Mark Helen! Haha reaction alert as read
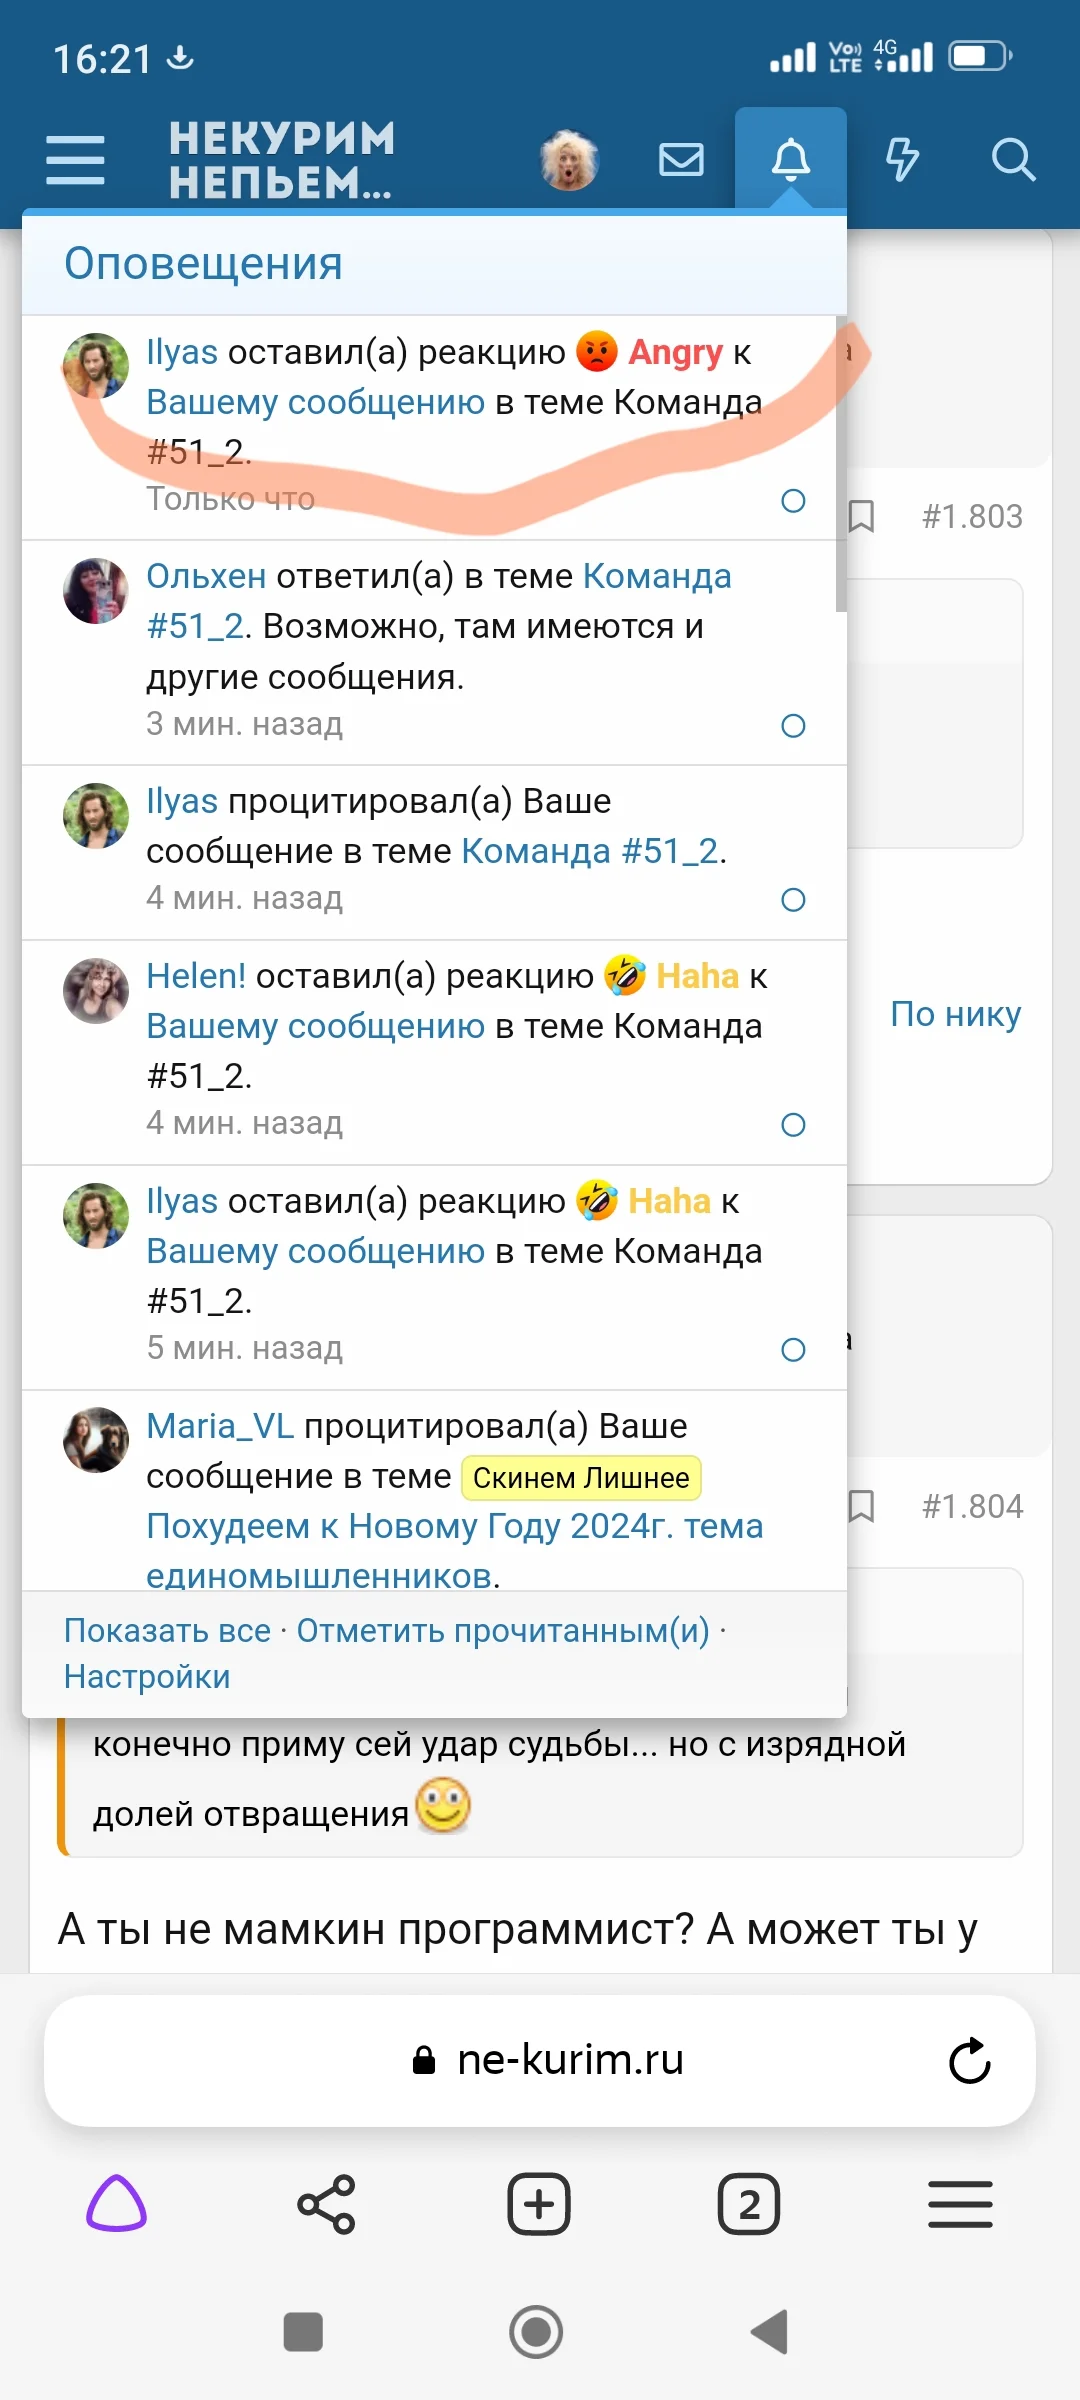Viewport: 1080px width, 2400px height. (793, 1125)
